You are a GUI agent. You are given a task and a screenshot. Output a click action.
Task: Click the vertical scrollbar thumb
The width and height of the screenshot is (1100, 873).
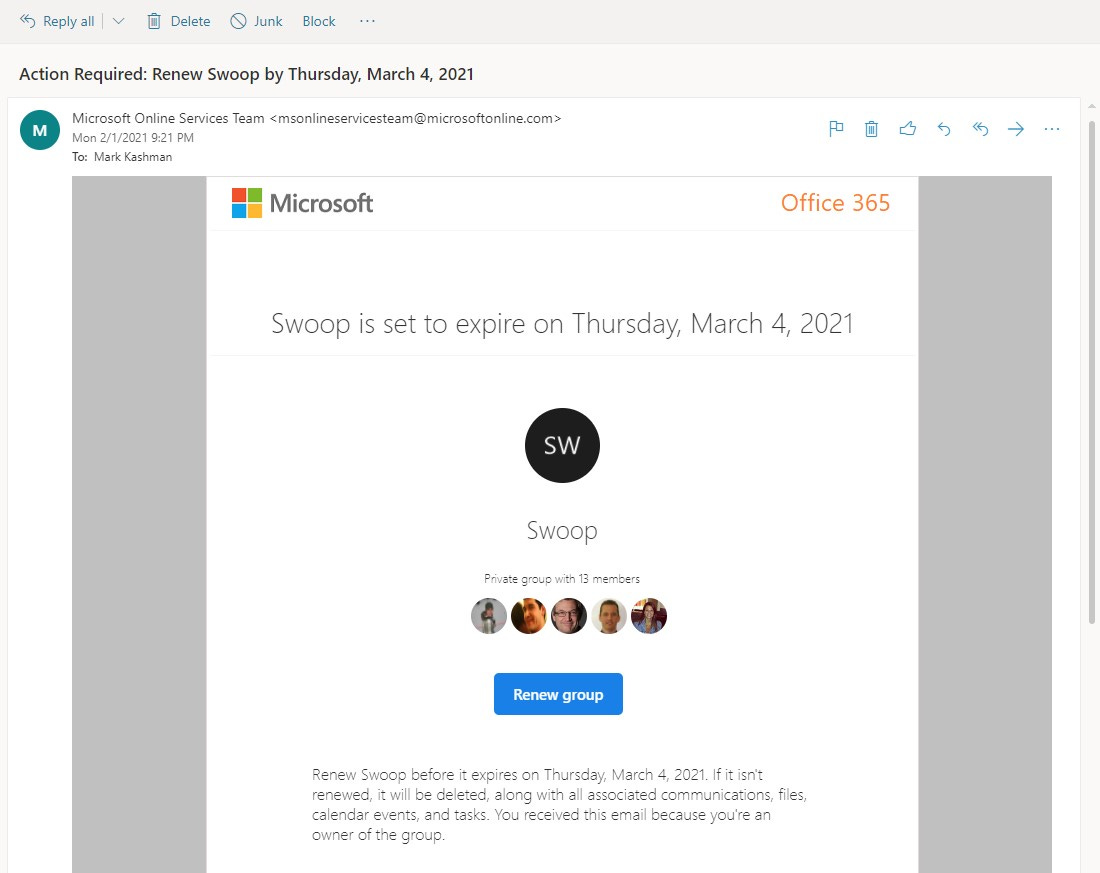pos(1092,372)
